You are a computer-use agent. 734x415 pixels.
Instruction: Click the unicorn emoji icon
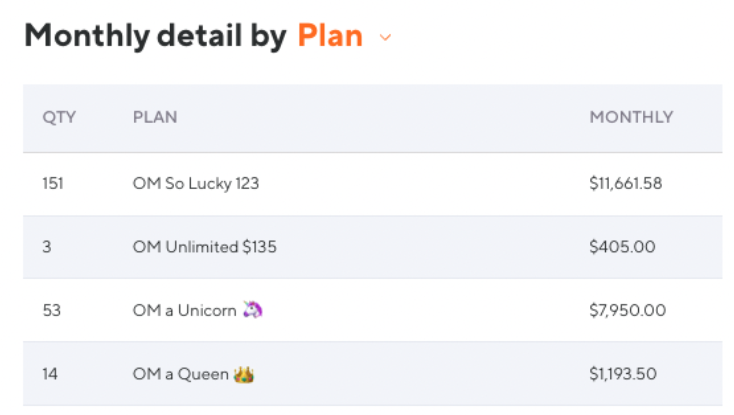(253, 310)
